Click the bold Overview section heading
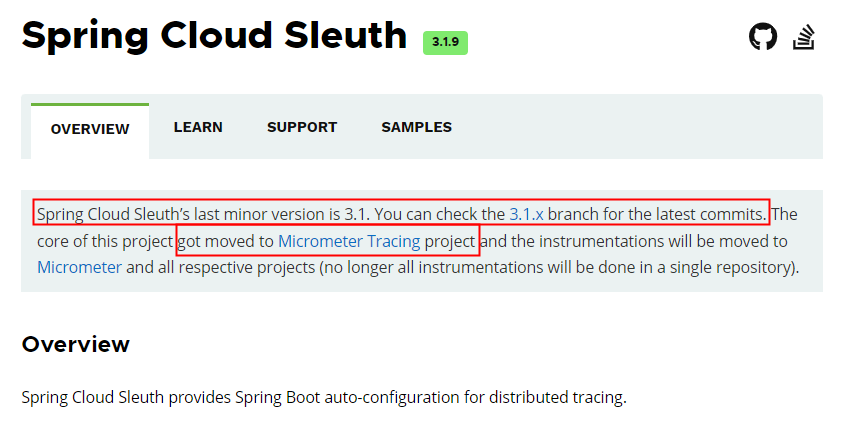 click(x=75, y=344)
